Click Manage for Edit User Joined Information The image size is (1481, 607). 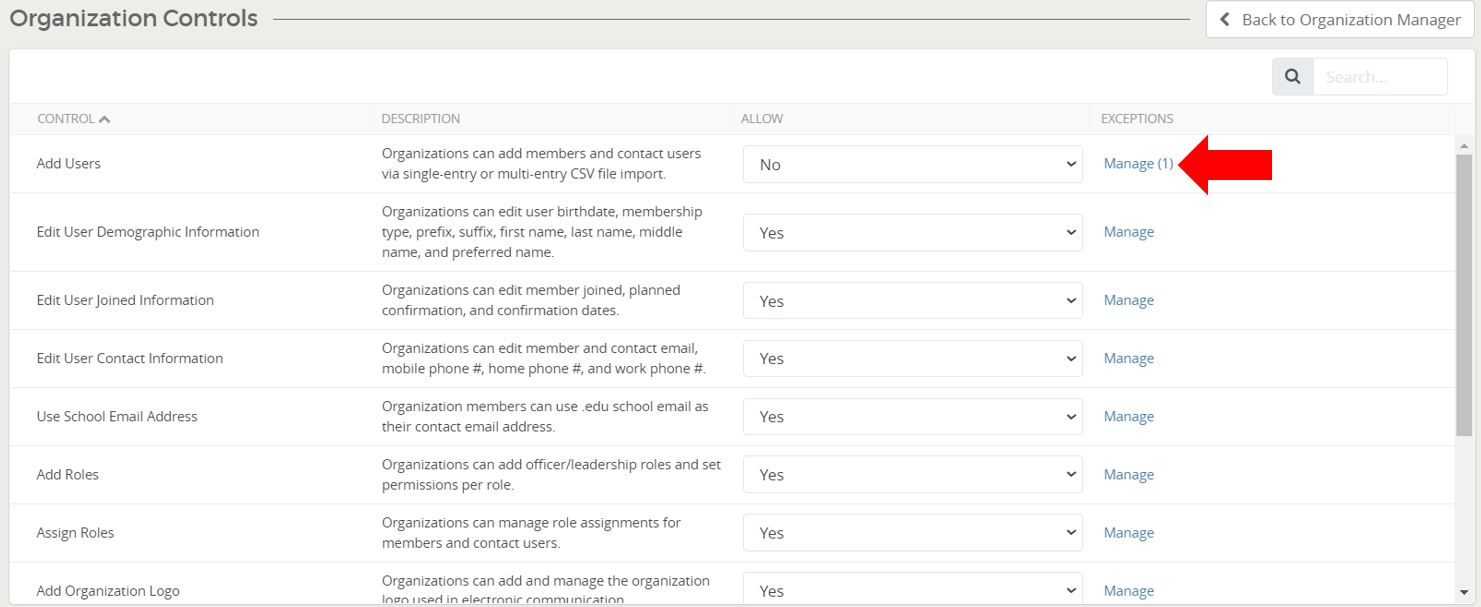(1129, 300)
